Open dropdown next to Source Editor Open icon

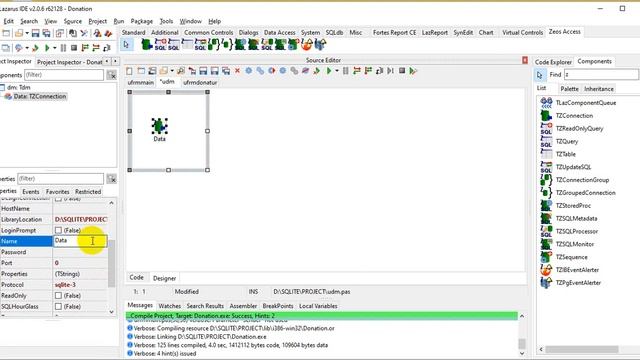pos(172,71)
